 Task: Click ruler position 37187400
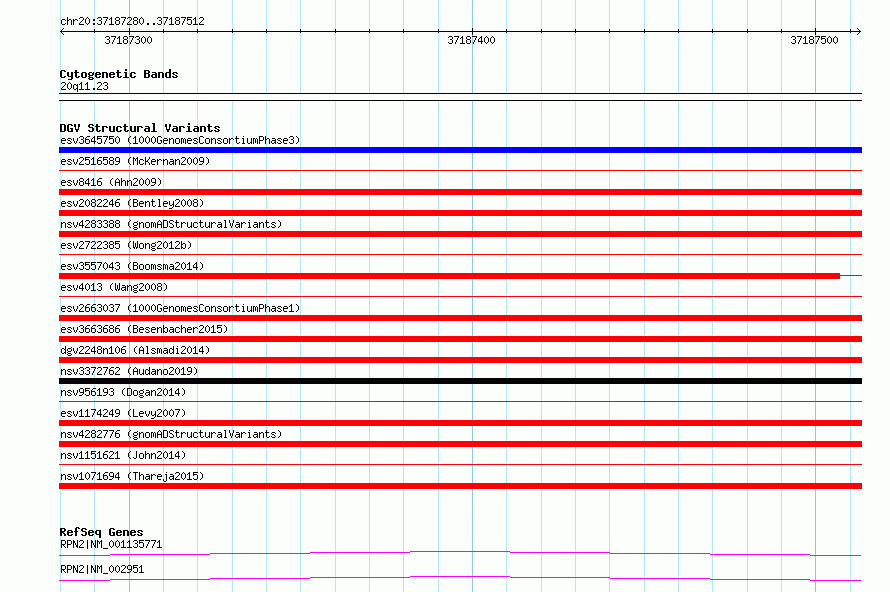471,40
